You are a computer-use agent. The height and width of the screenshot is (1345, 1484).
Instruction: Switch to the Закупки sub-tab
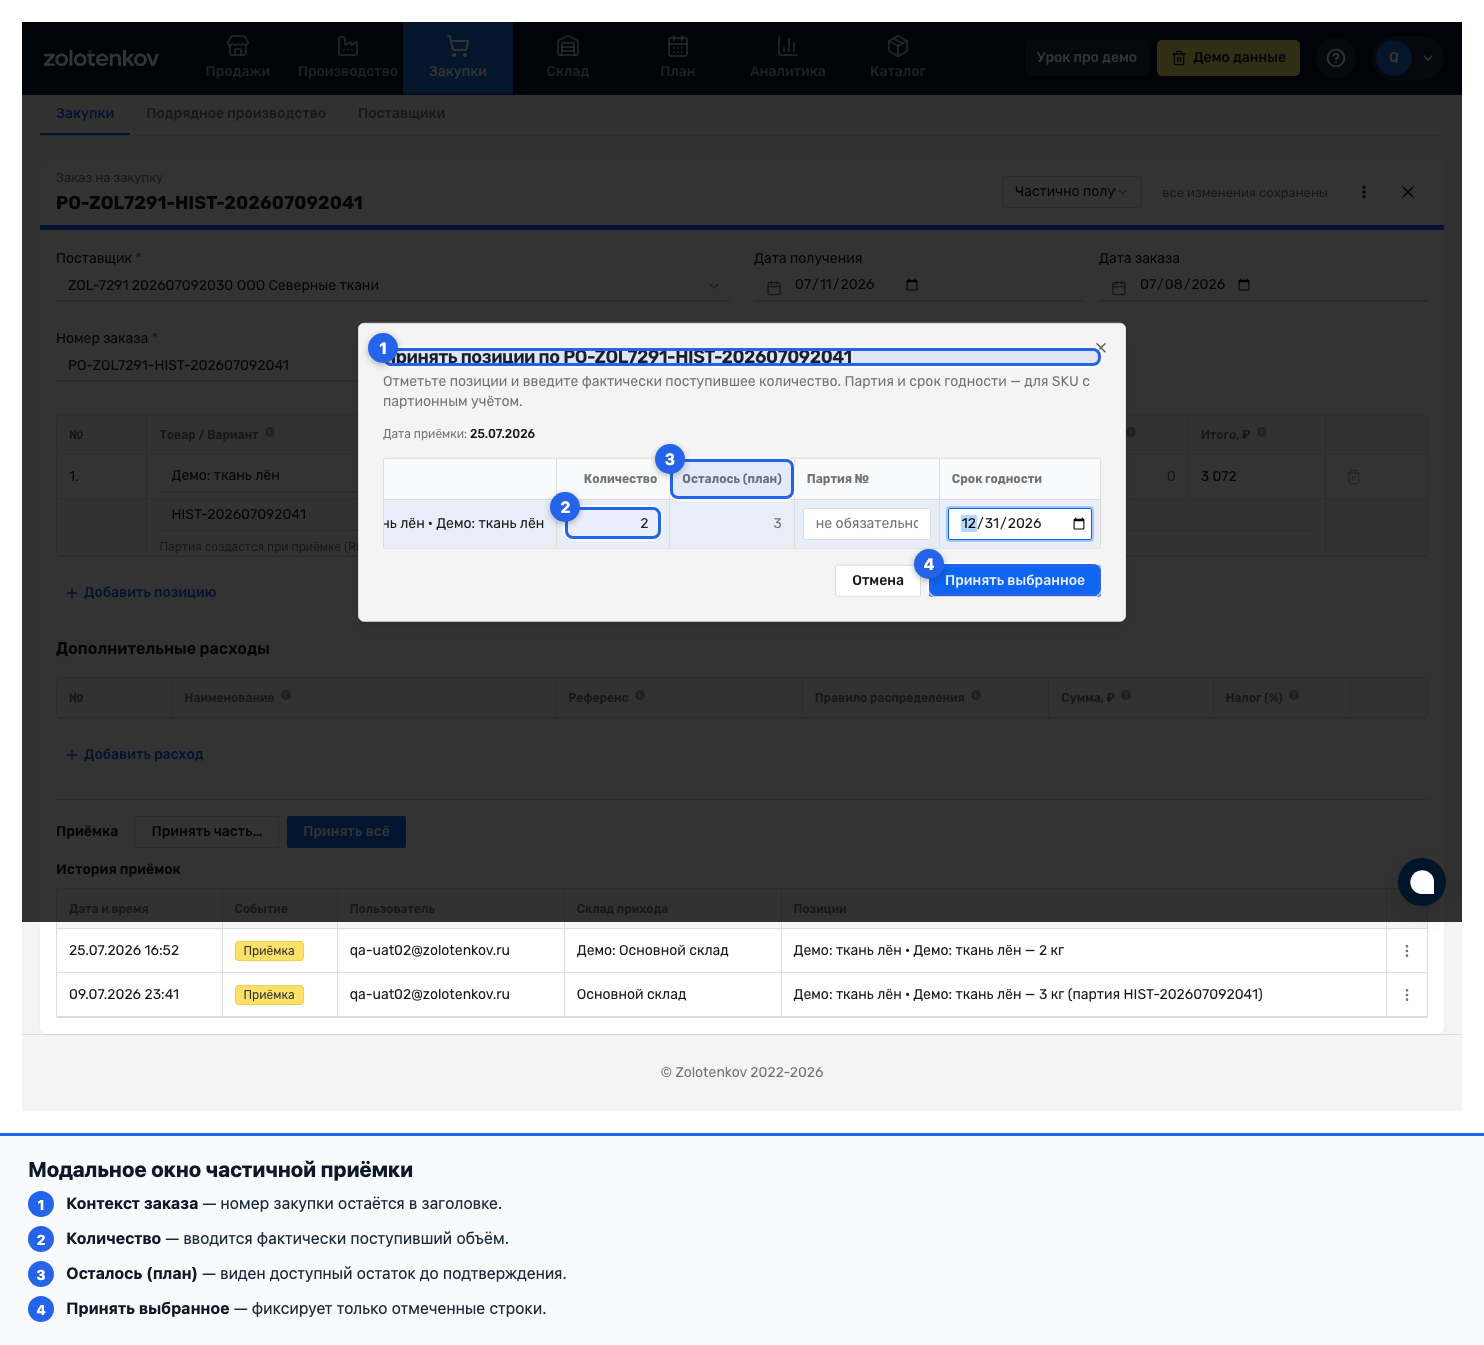(x=85, y=113)
